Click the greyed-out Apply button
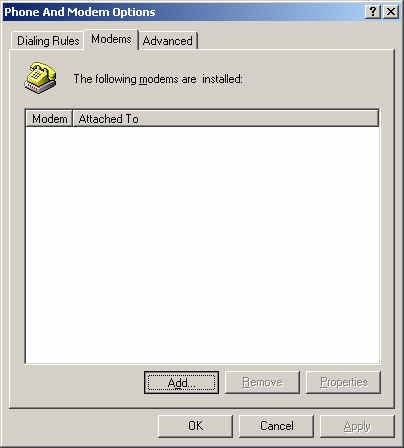The height and width of the screenshot is (448, 404). [x=357, y=426]
